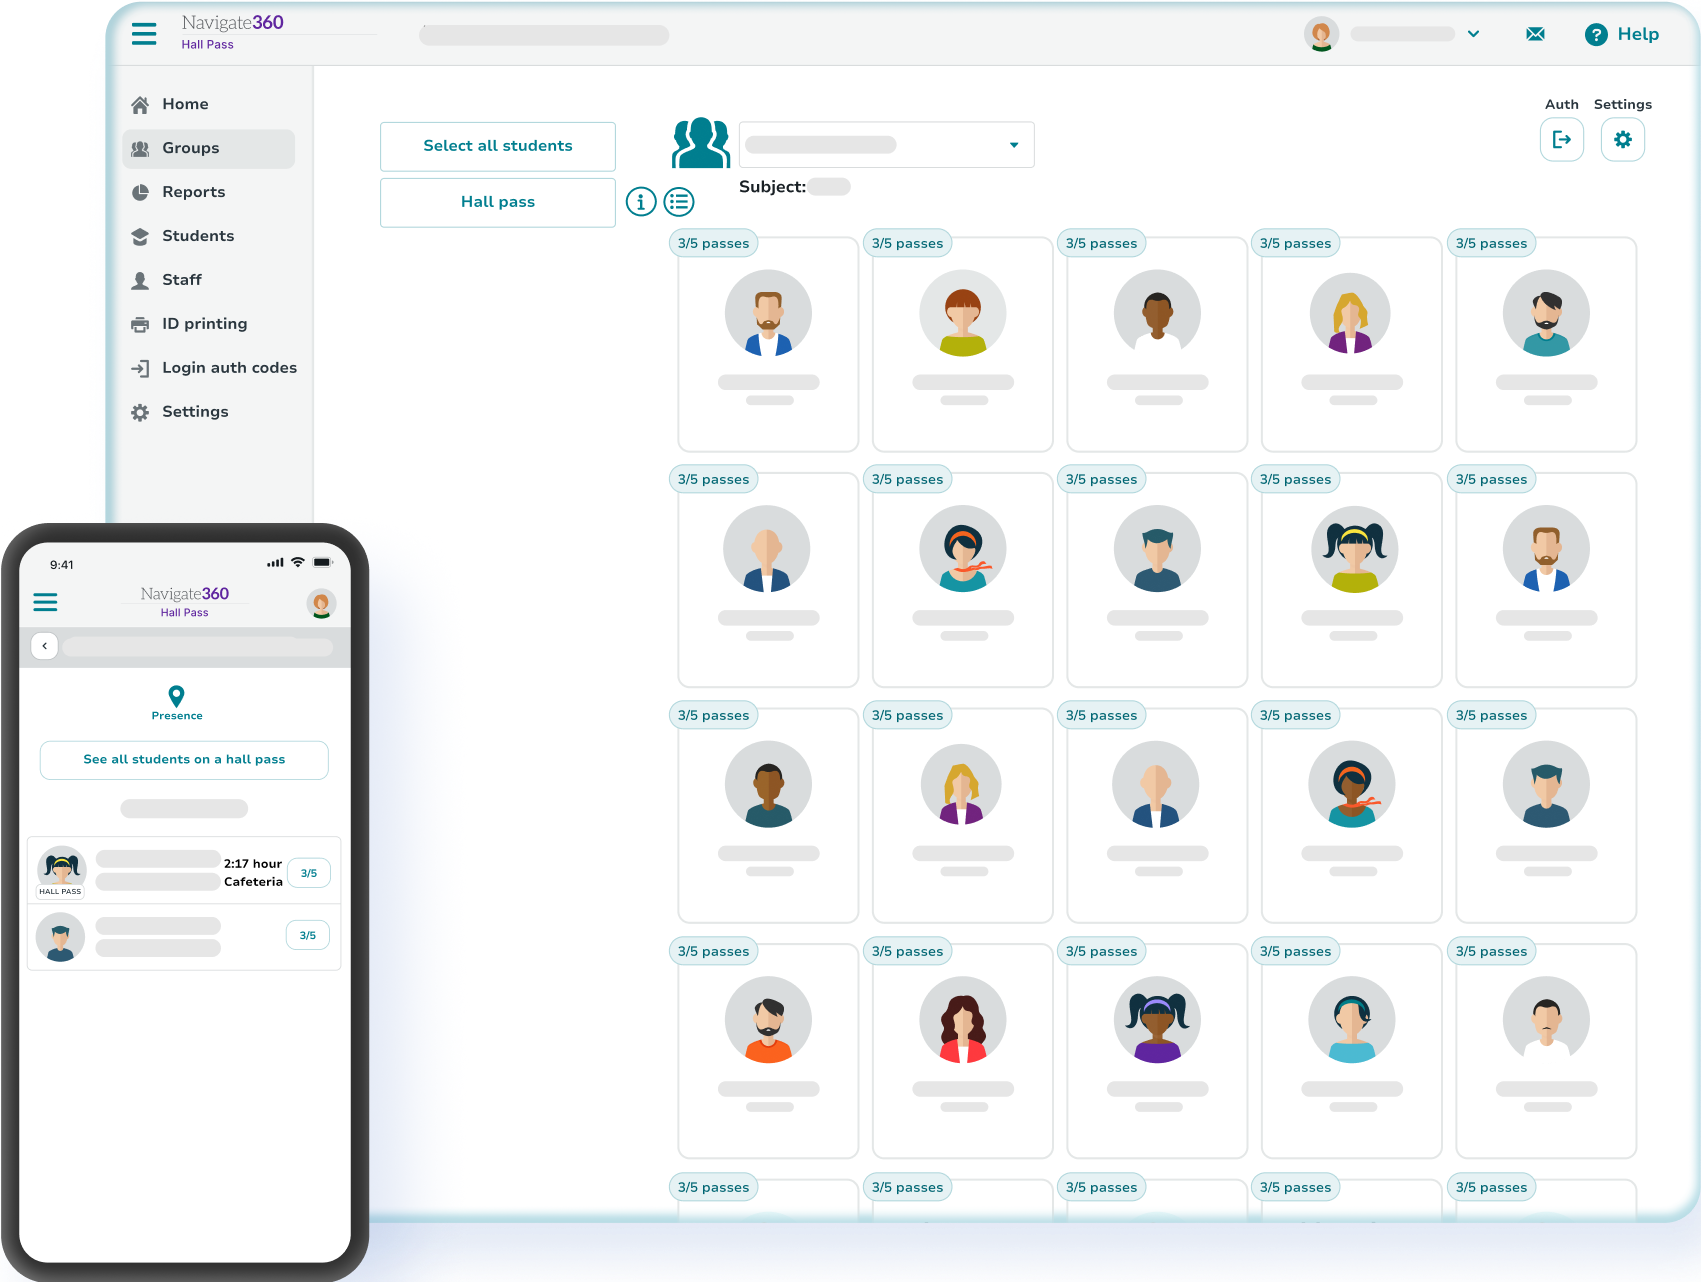Tap See all students on a hall pass
1701x1282 pixels.
(183, 760)
